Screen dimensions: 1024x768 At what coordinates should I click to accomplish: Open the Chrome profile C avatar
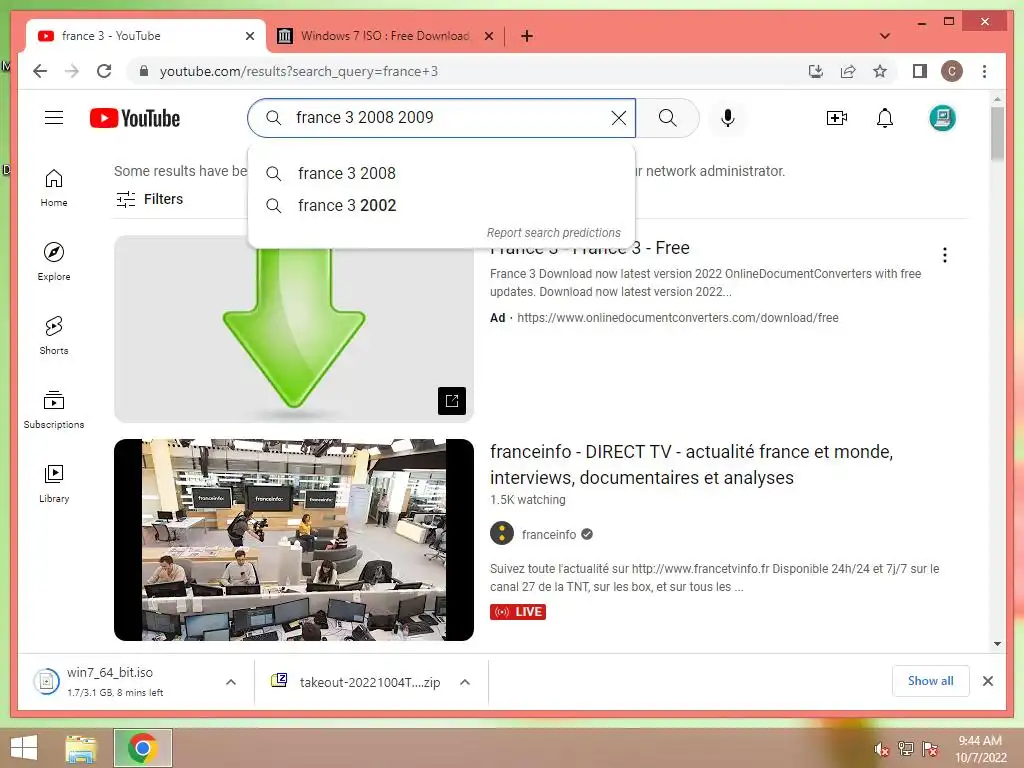[952, 71]
